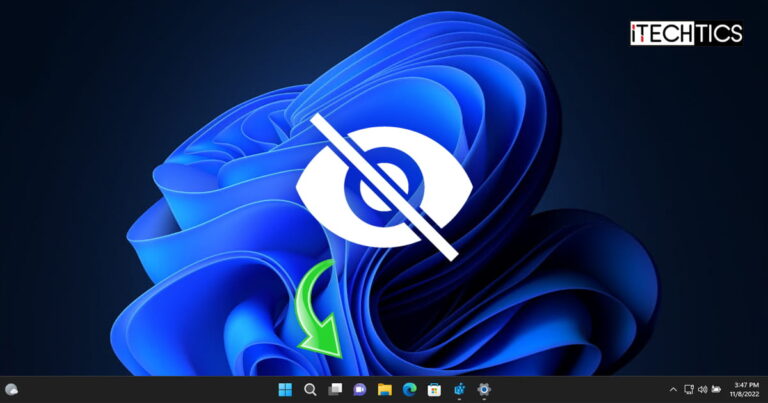
Task: Open File Explorer from the taskbar
Action: pos(384,389)
